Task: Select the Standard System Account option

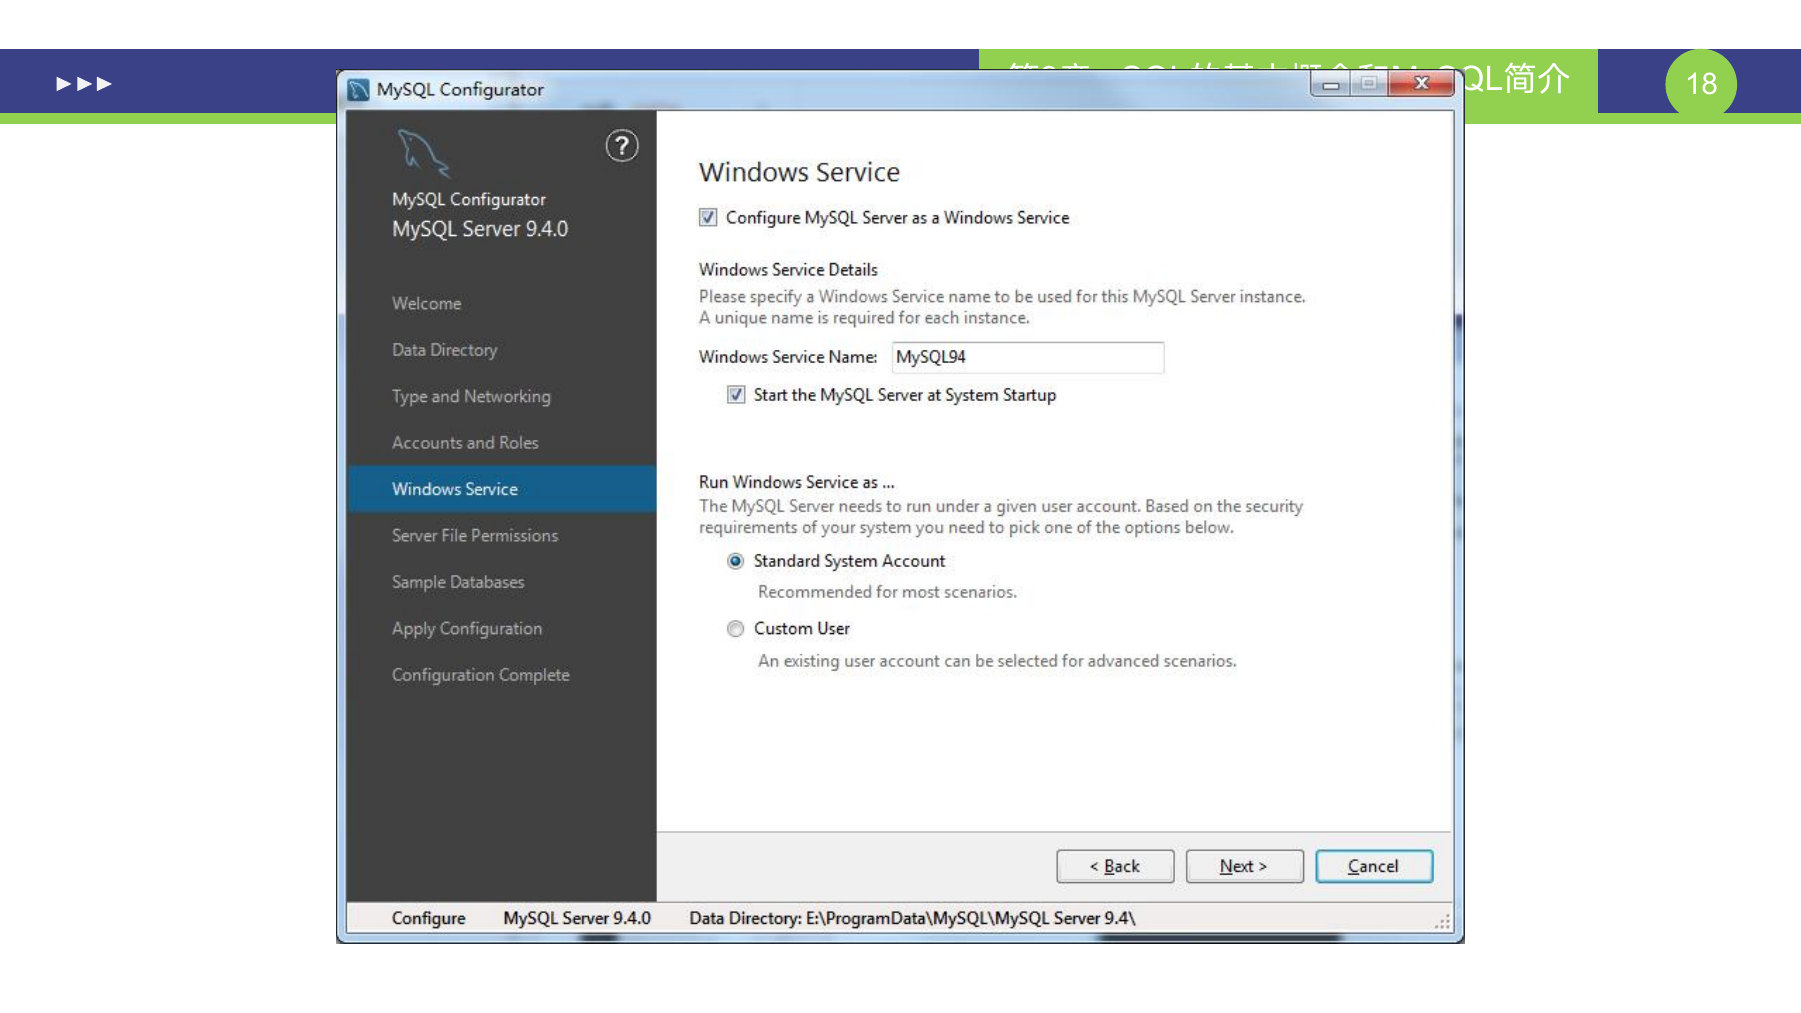Action: tap(736, 561)
